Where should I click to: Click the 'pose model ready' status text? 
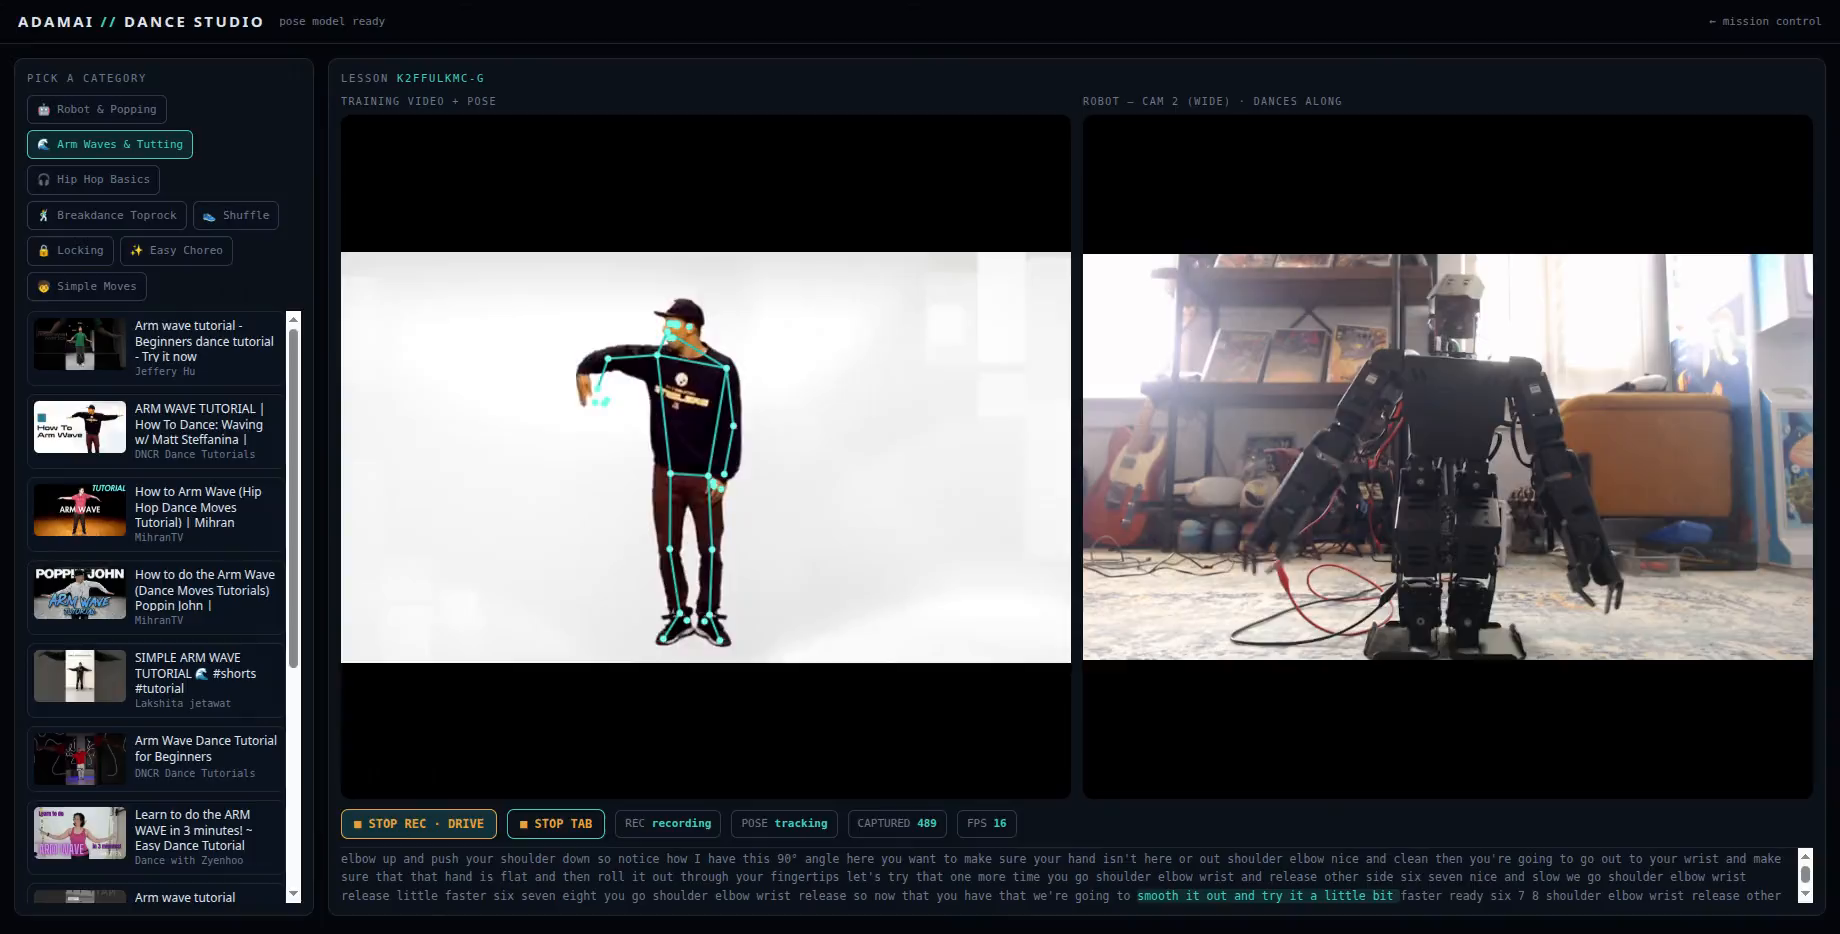[x=332, y=21]
